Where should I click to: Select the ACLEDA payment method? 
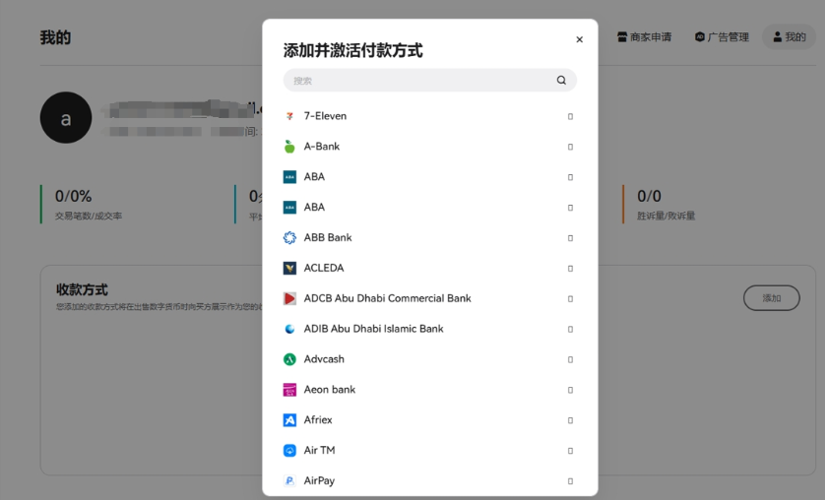click(430, 268)
